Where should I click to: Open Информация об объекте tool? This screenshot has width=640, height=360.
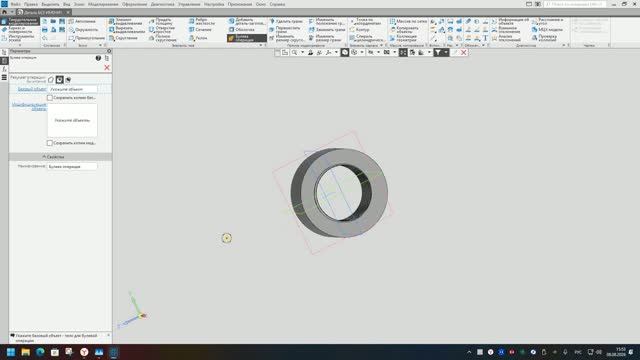(x=510, y=21)
